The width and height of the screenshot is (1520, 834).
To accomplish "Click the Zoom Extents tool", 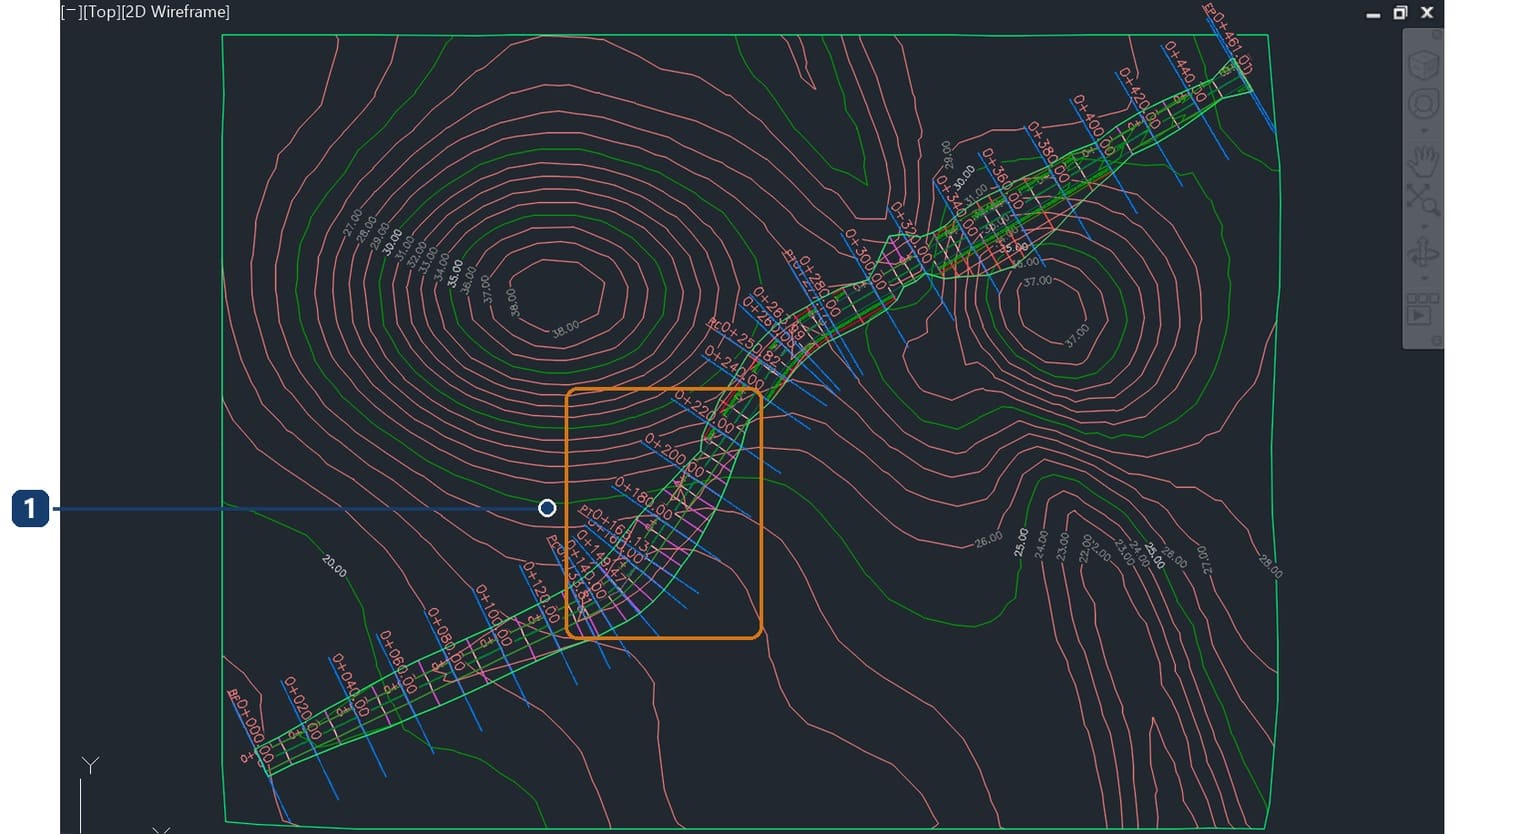I will [x=1423, y=200].
